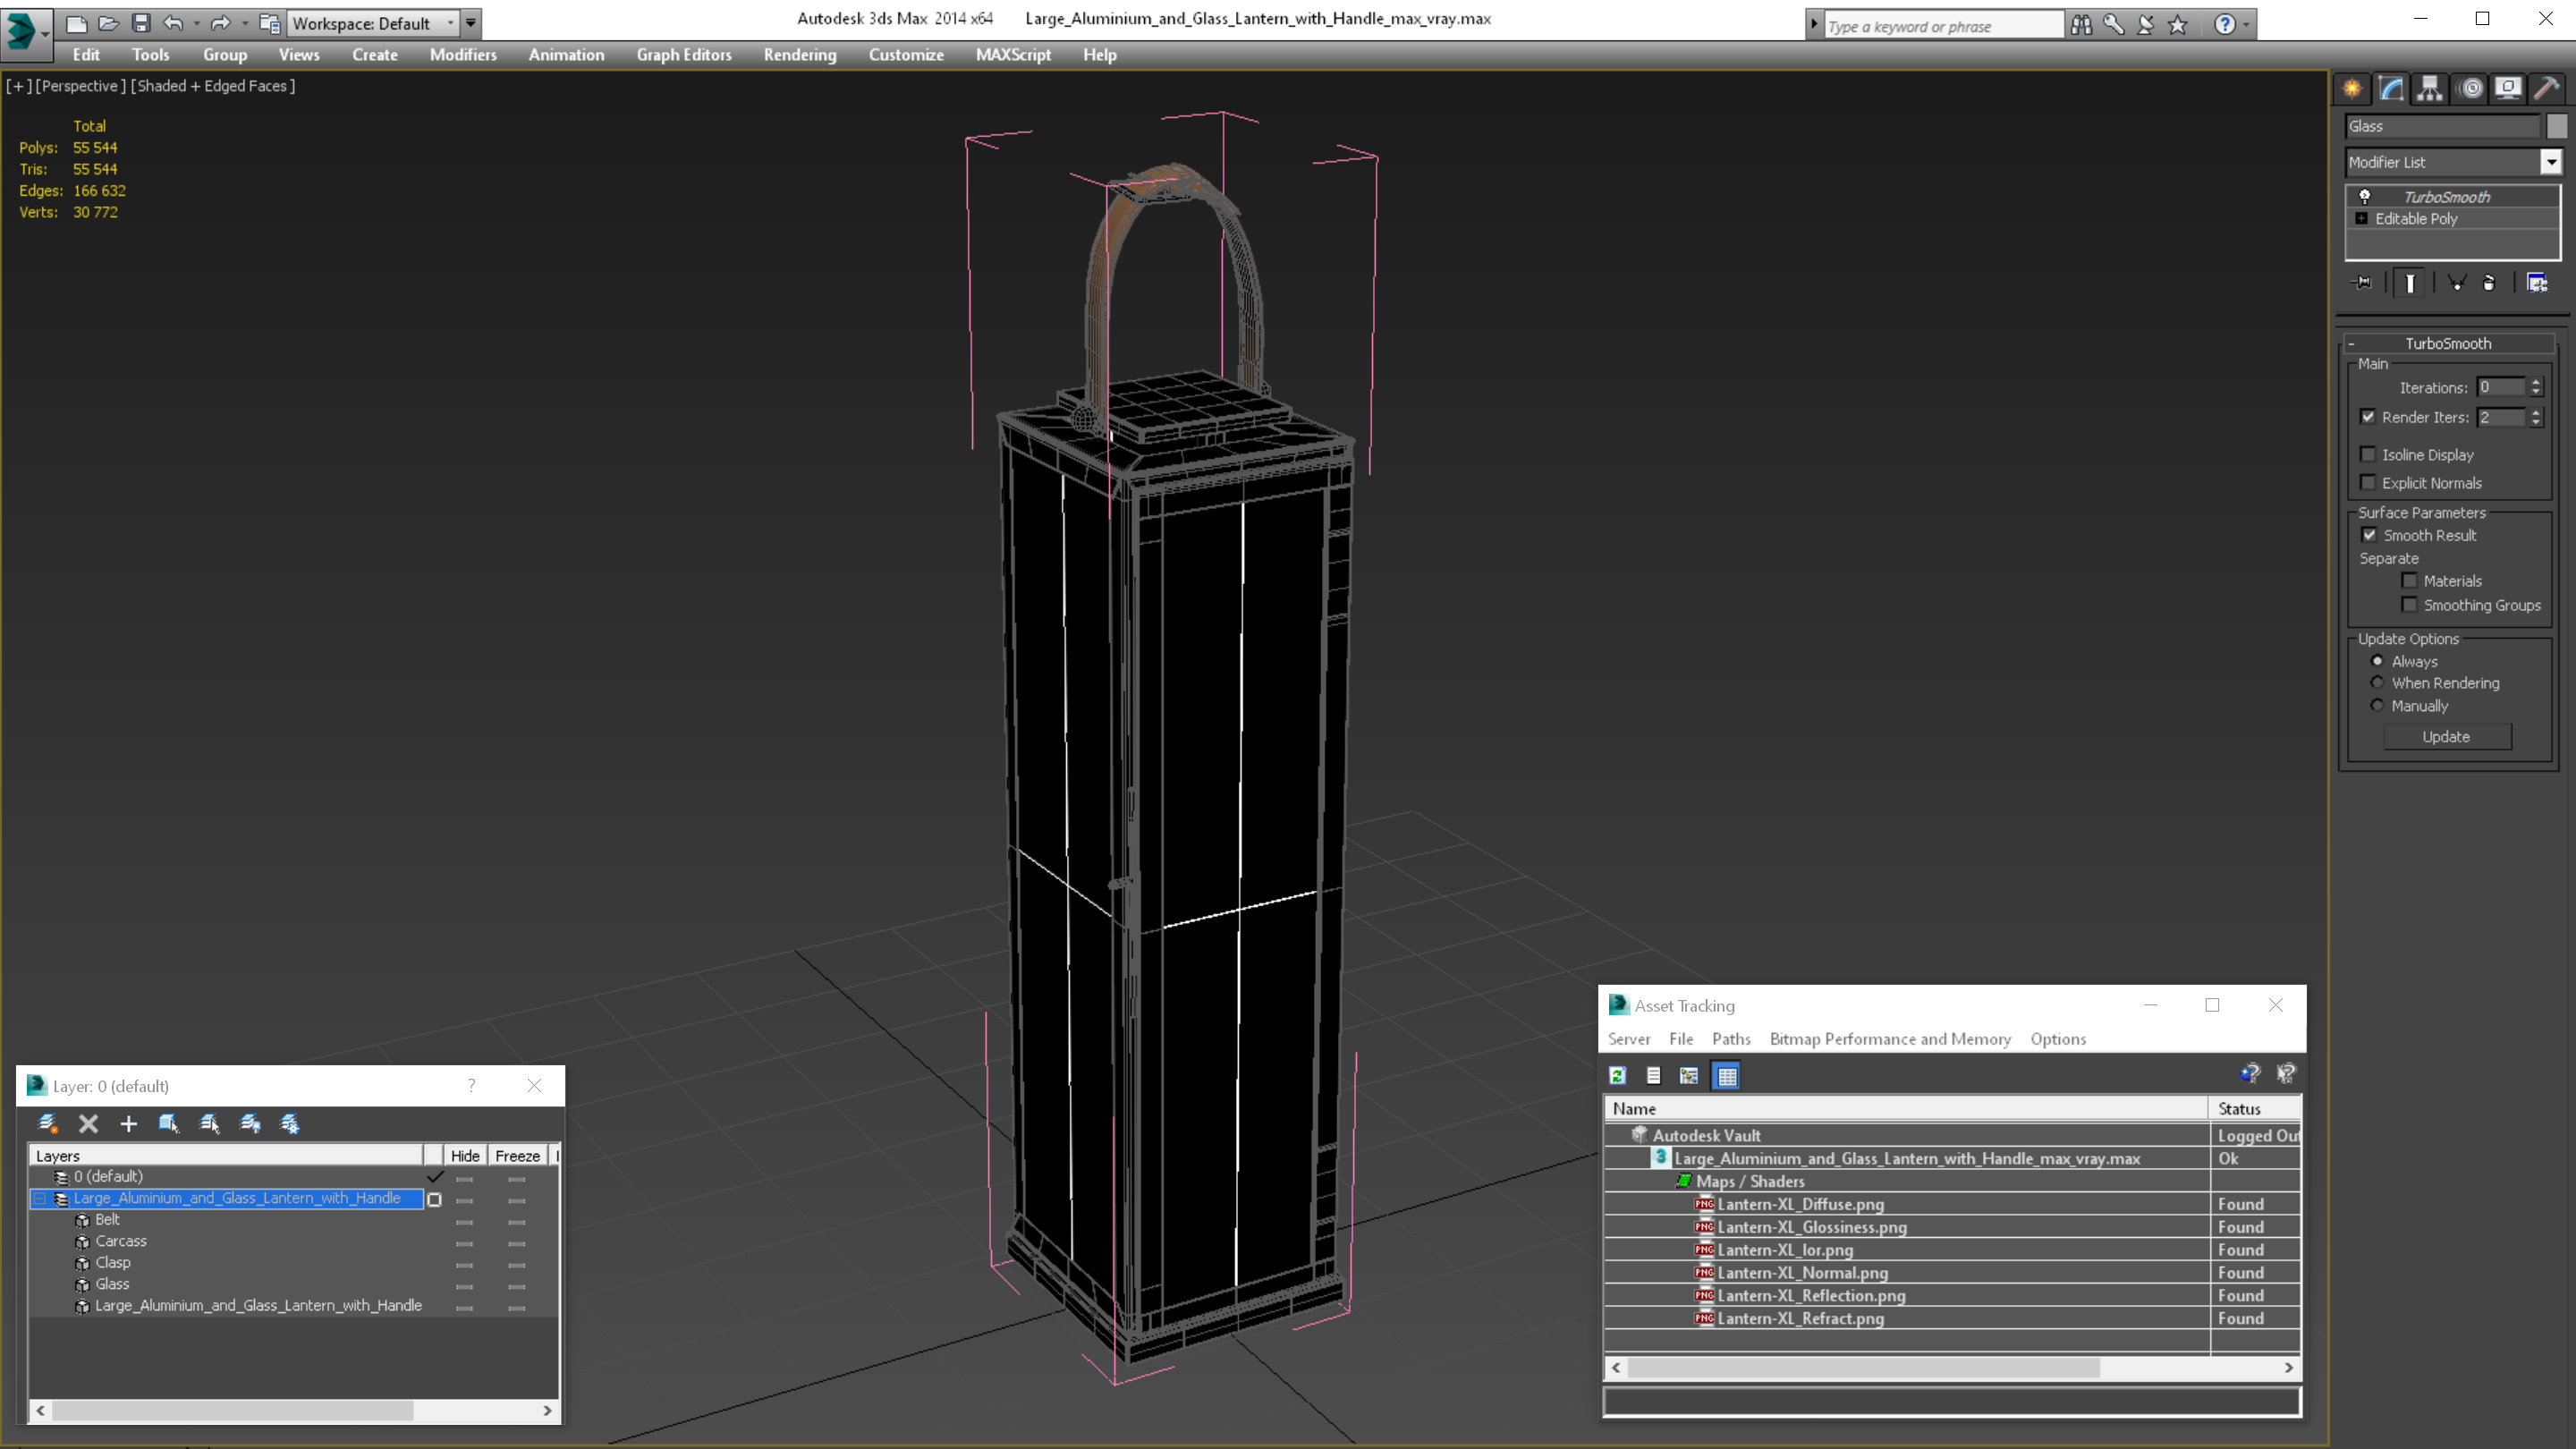Click the Open File folder icon
The width and height of the screenshot is (2576, 1449).
pos(108,23)
